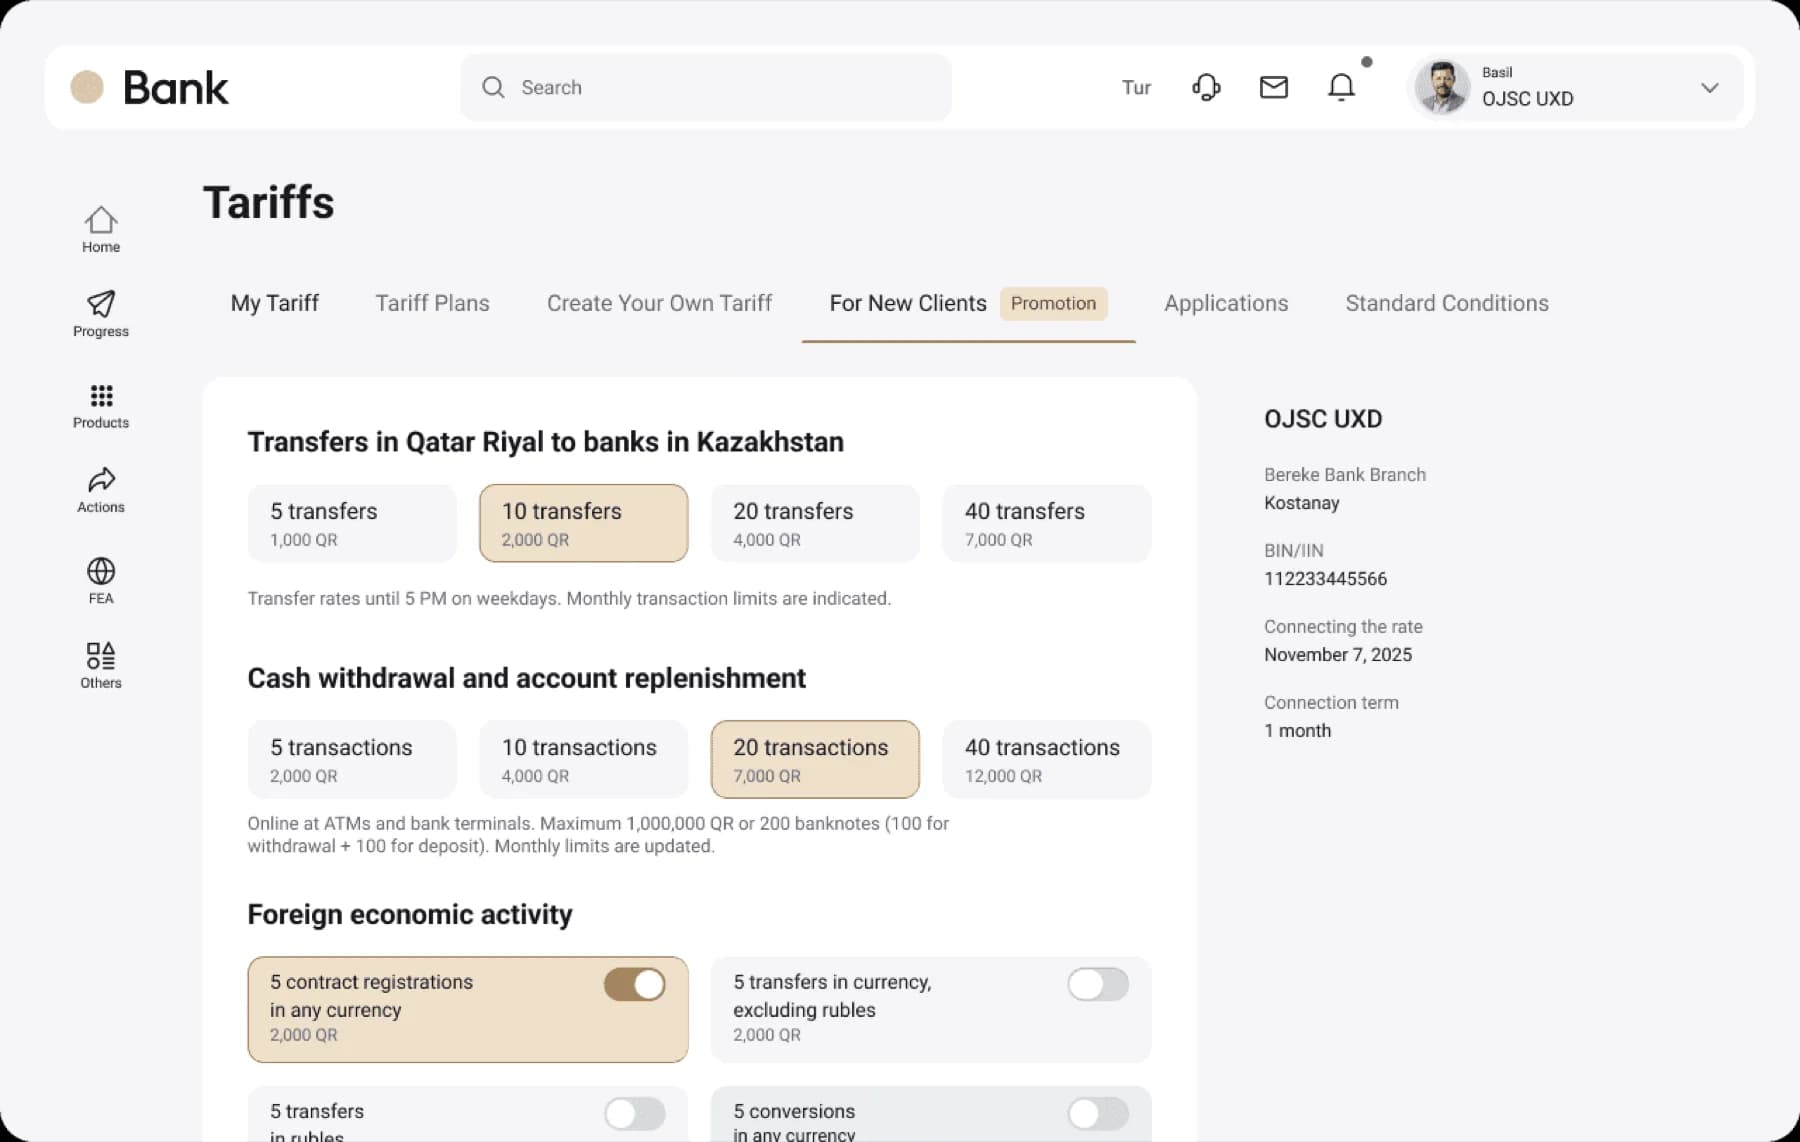Viewport: 1800px width, 1142px height.
Task: Turn on 5 transfers in currency excluding rubles
Action: point(1098,984)
